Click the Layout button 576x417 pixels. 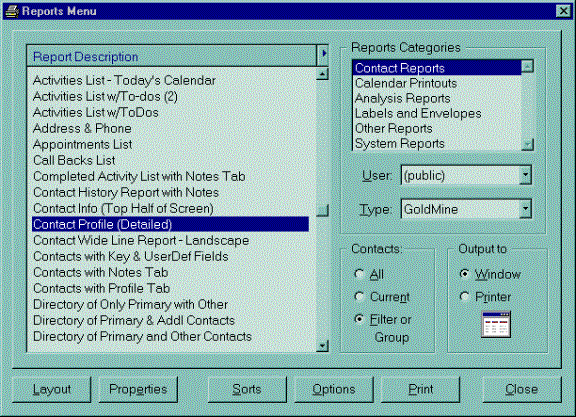tap(52, 389)
